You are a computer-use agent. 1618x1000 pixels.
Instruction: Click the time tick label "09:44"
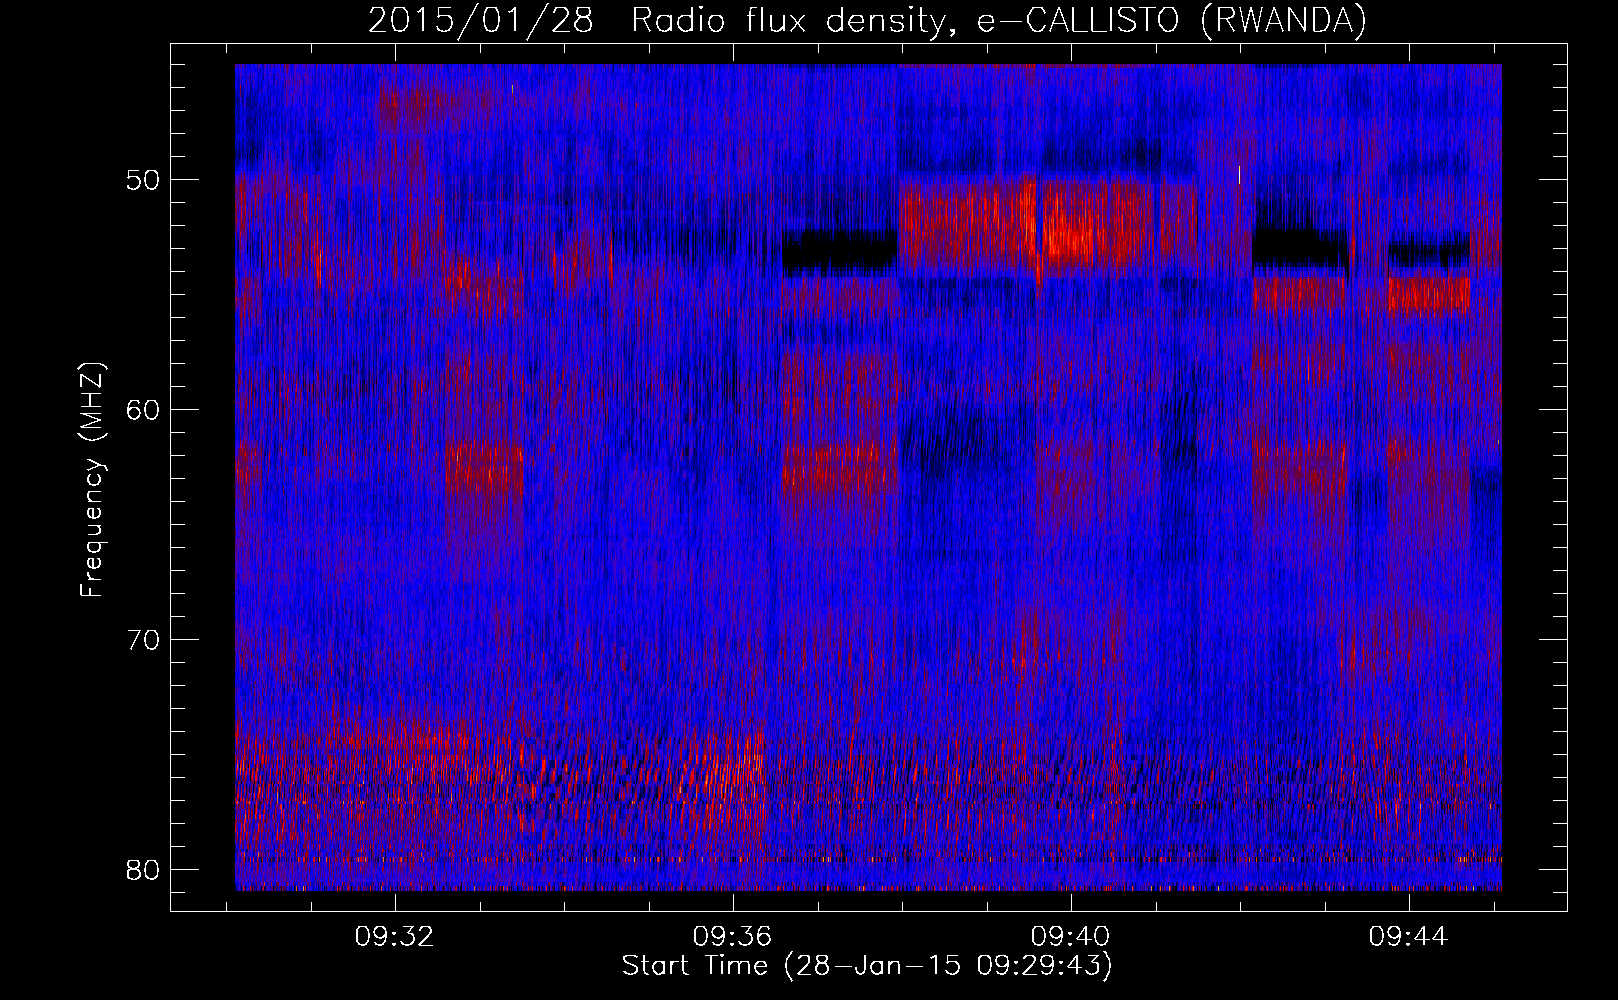1409,937
